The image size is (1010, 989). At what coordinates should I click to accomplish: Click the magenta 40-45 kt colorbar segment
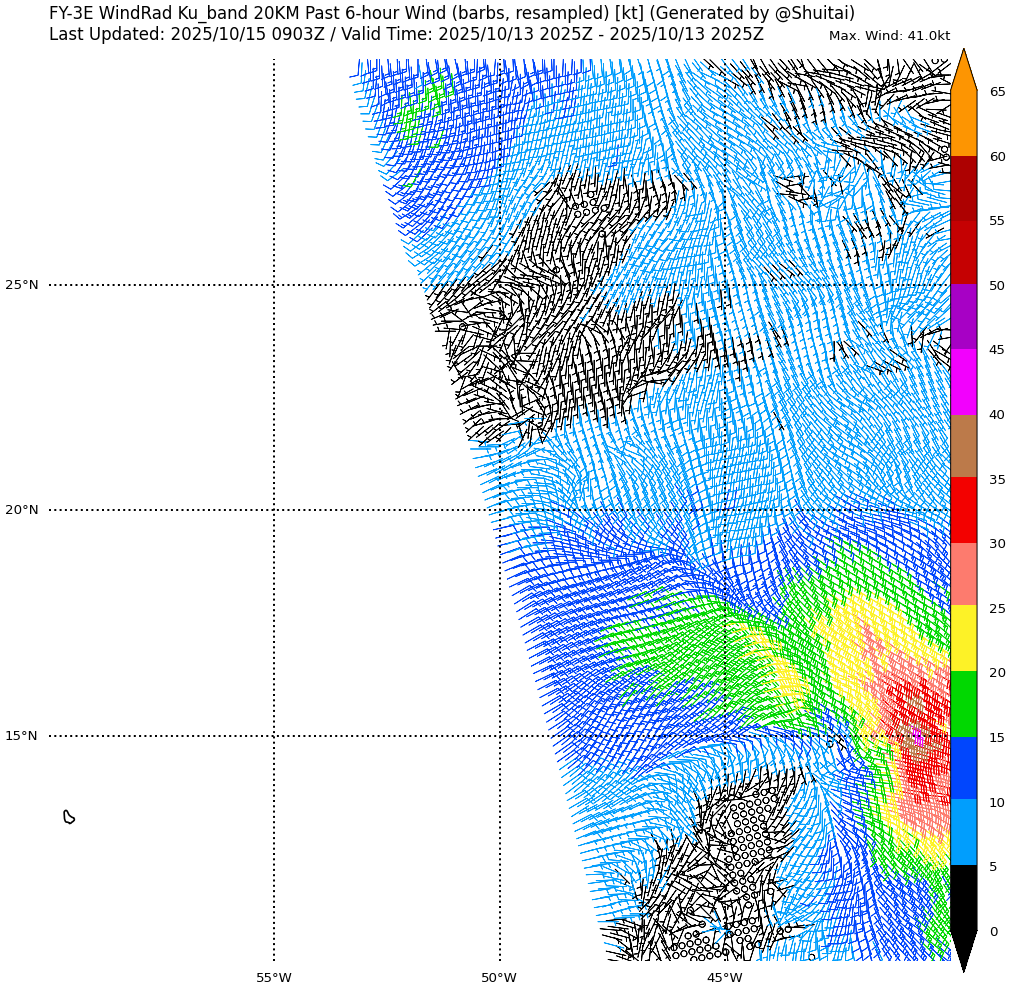point(963,382)
